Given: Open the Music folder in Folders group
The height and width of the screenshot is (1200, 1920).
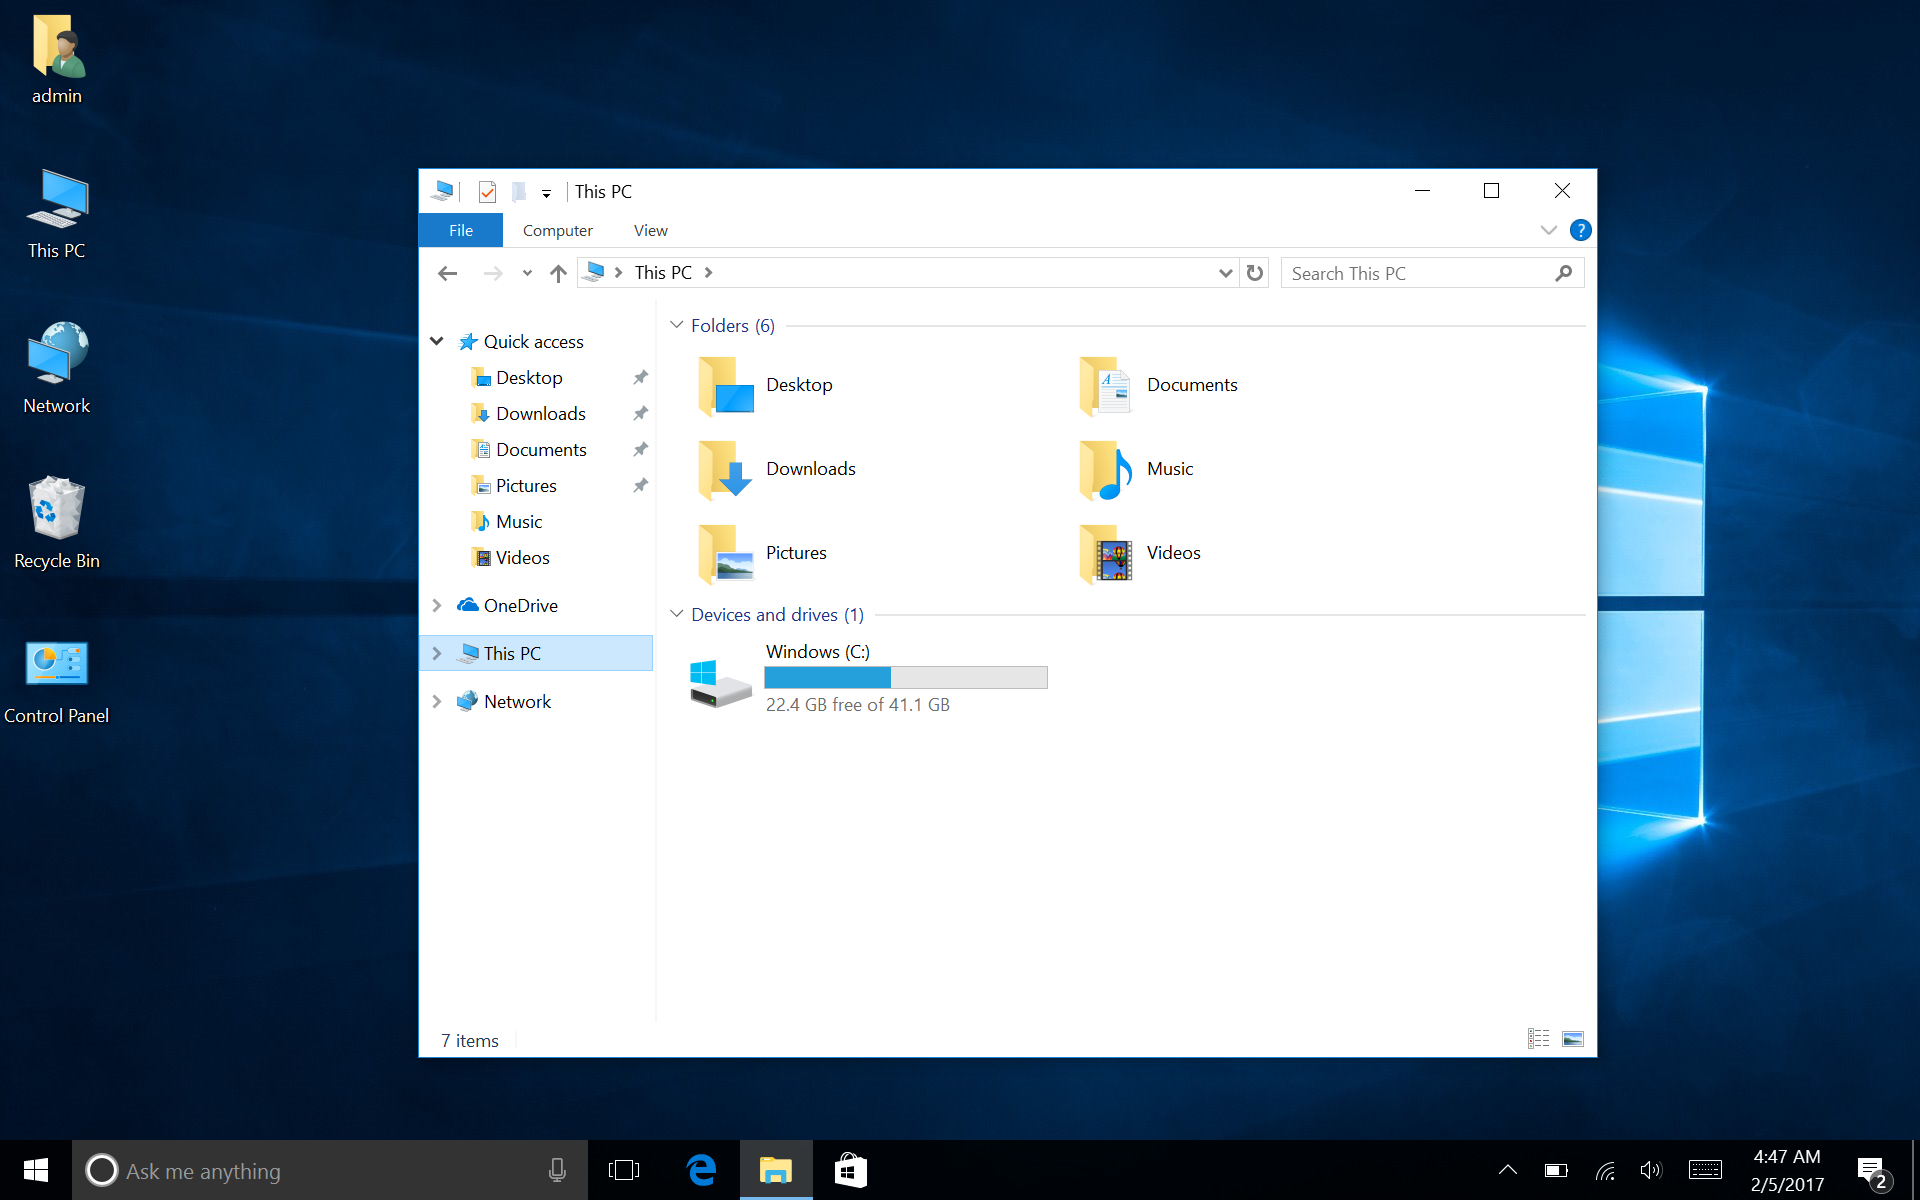Looking at the screenshot, I should (1106, 469).
